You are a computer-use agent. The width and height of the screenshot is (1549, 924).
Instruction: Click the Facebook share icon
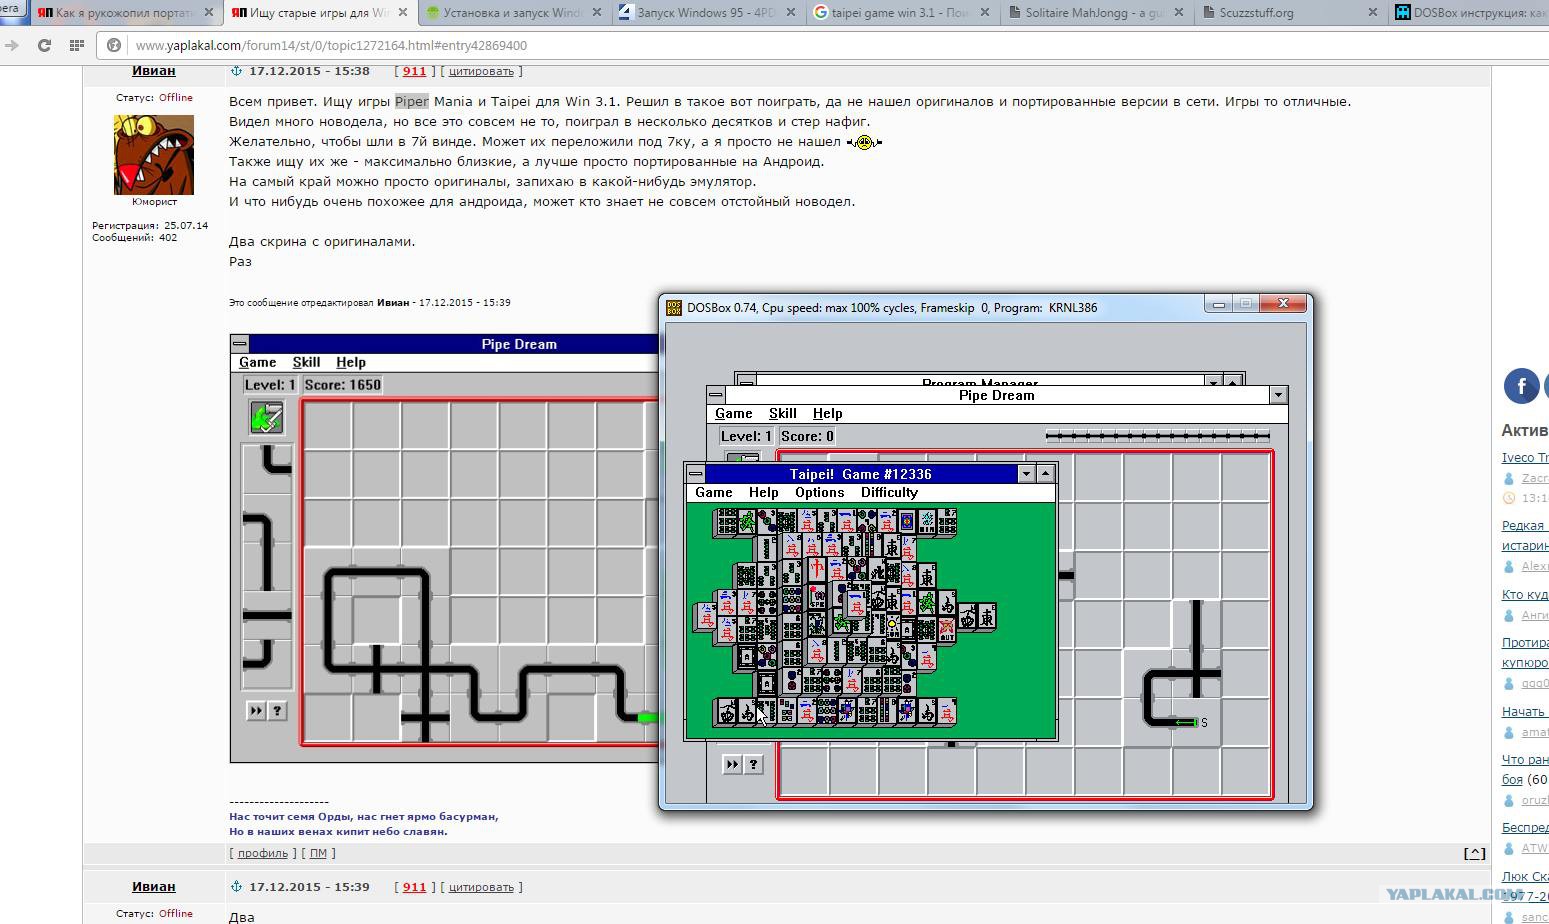tap(1521, 386)
